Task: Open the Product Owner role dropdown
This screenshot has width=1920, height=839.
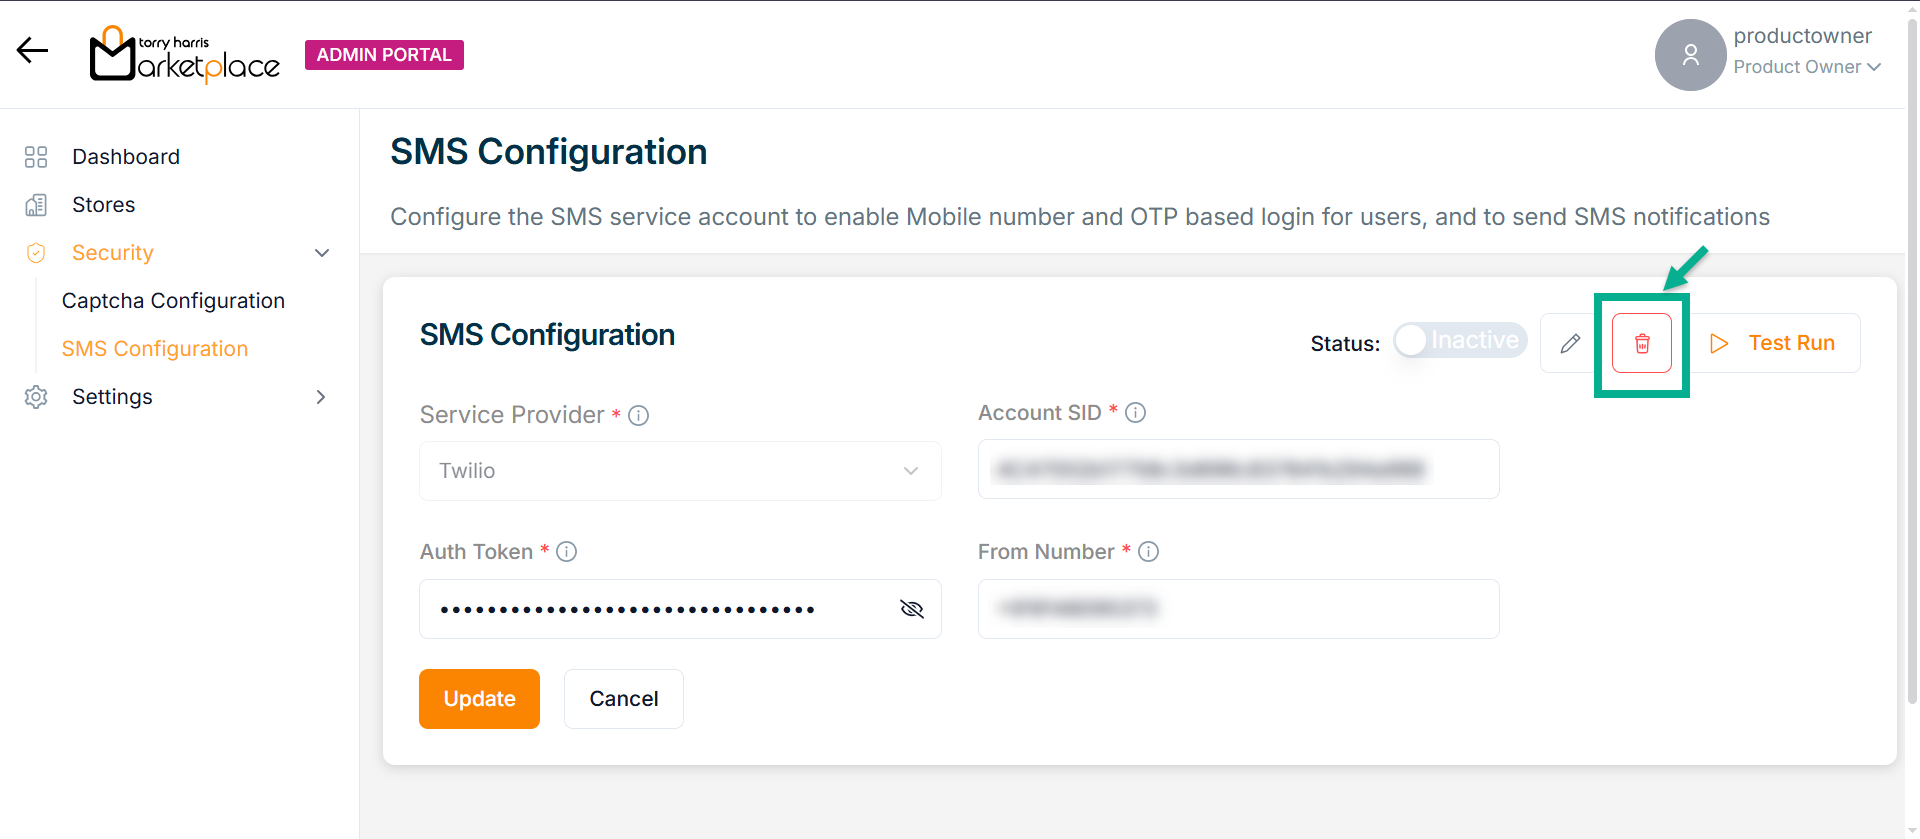Action: point(1807,67)
